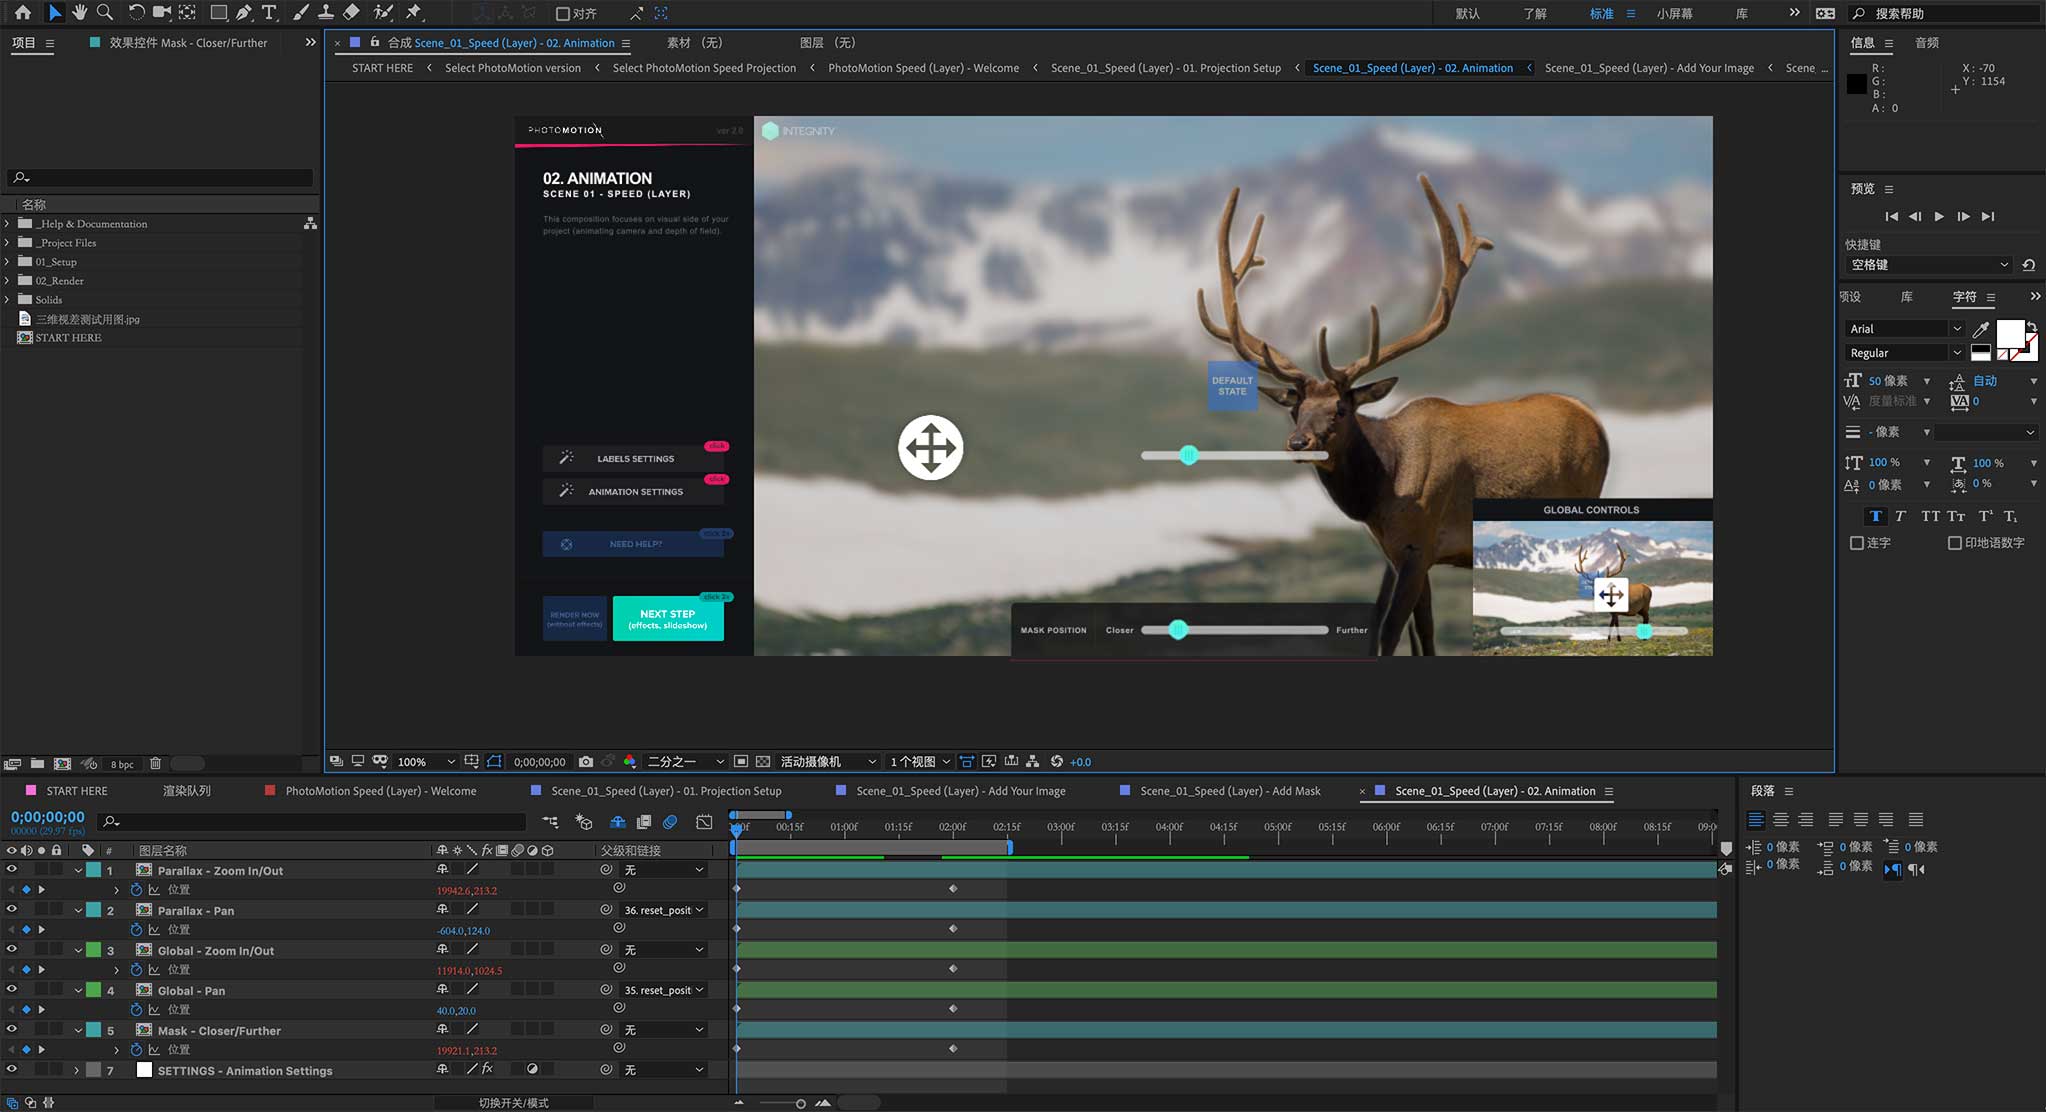Hide the Mask - Closer/Further layer

(x=12, y=1030)
